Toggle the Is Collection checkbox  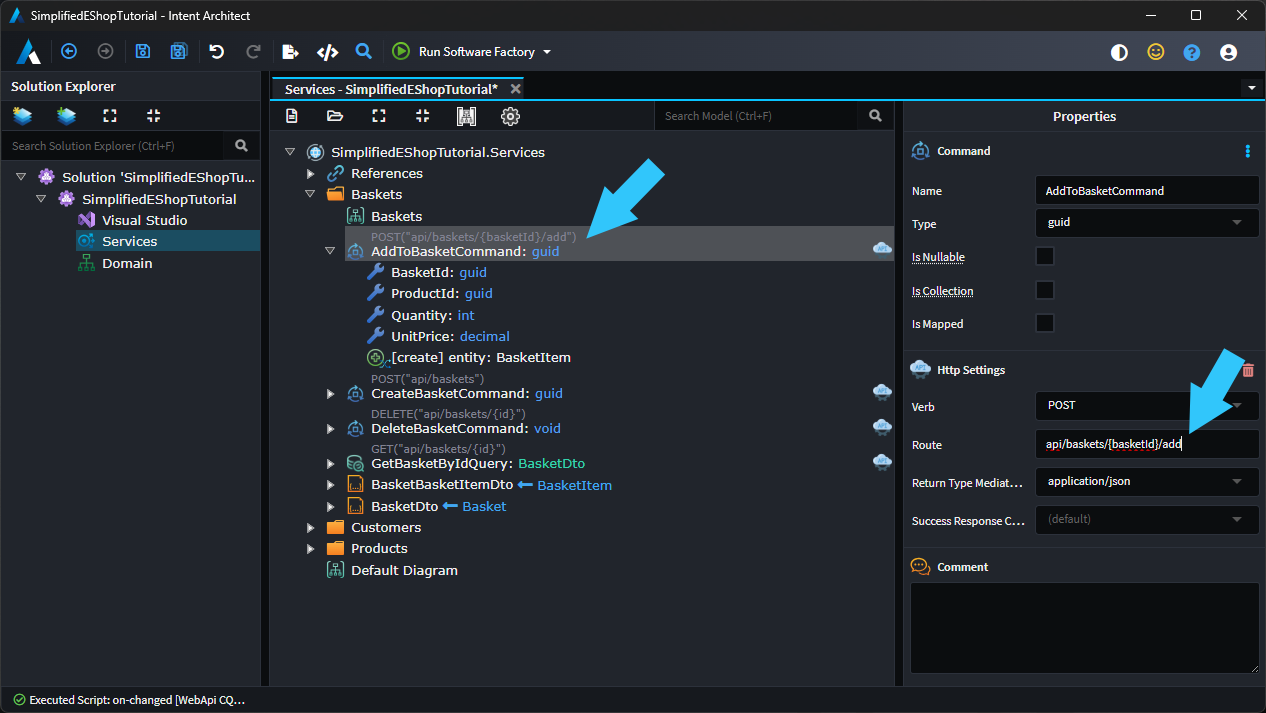(1045, 290)
